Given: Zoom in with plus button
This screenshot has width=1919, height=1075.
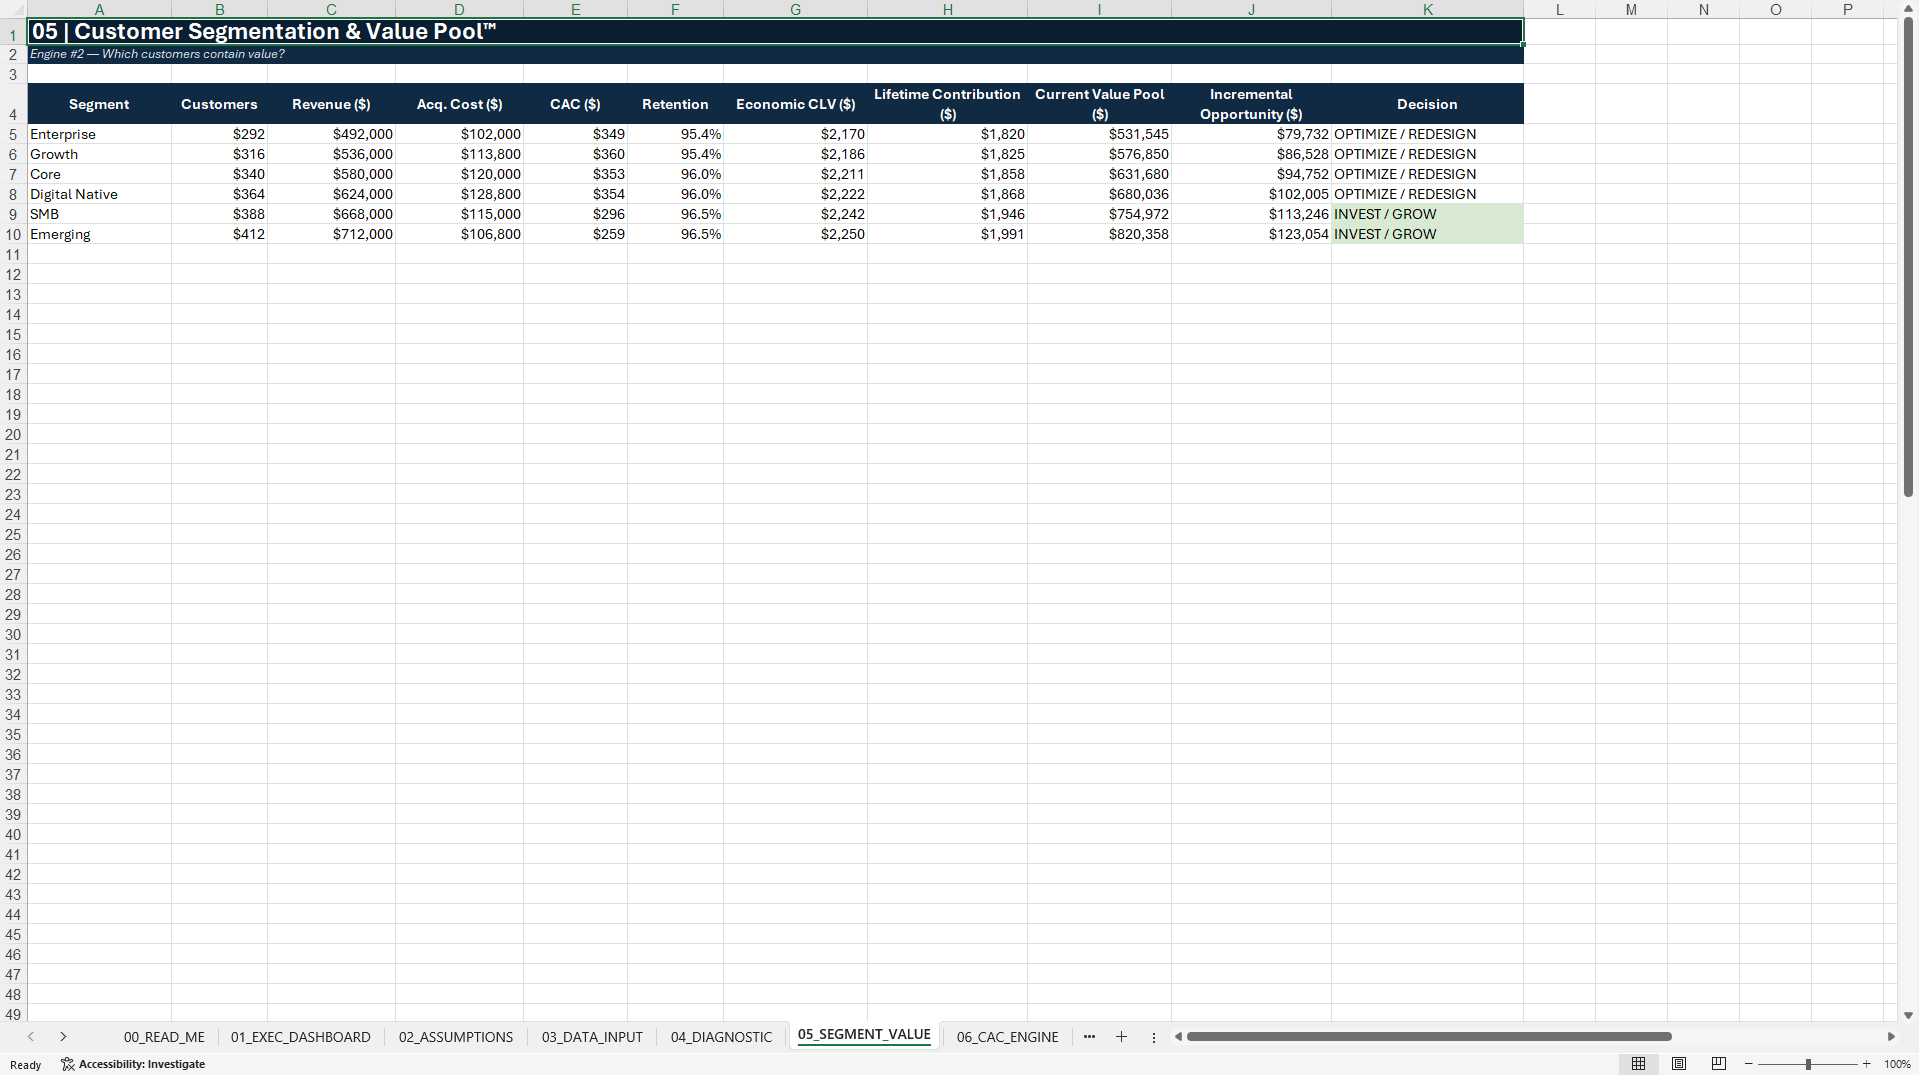Looking at the screenshot, I should click(1866, 1064).
